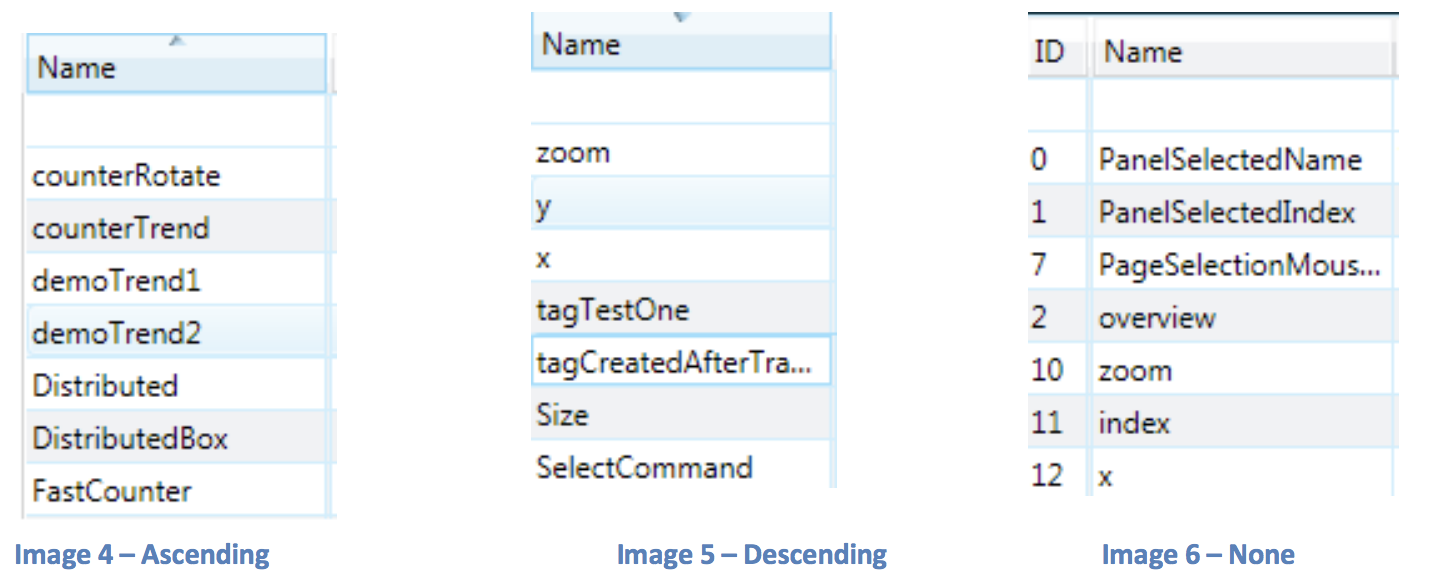Image resolution: width=1438 pixels, height=586 pixels.
Task: Select the overview row
Action: 1157,318
